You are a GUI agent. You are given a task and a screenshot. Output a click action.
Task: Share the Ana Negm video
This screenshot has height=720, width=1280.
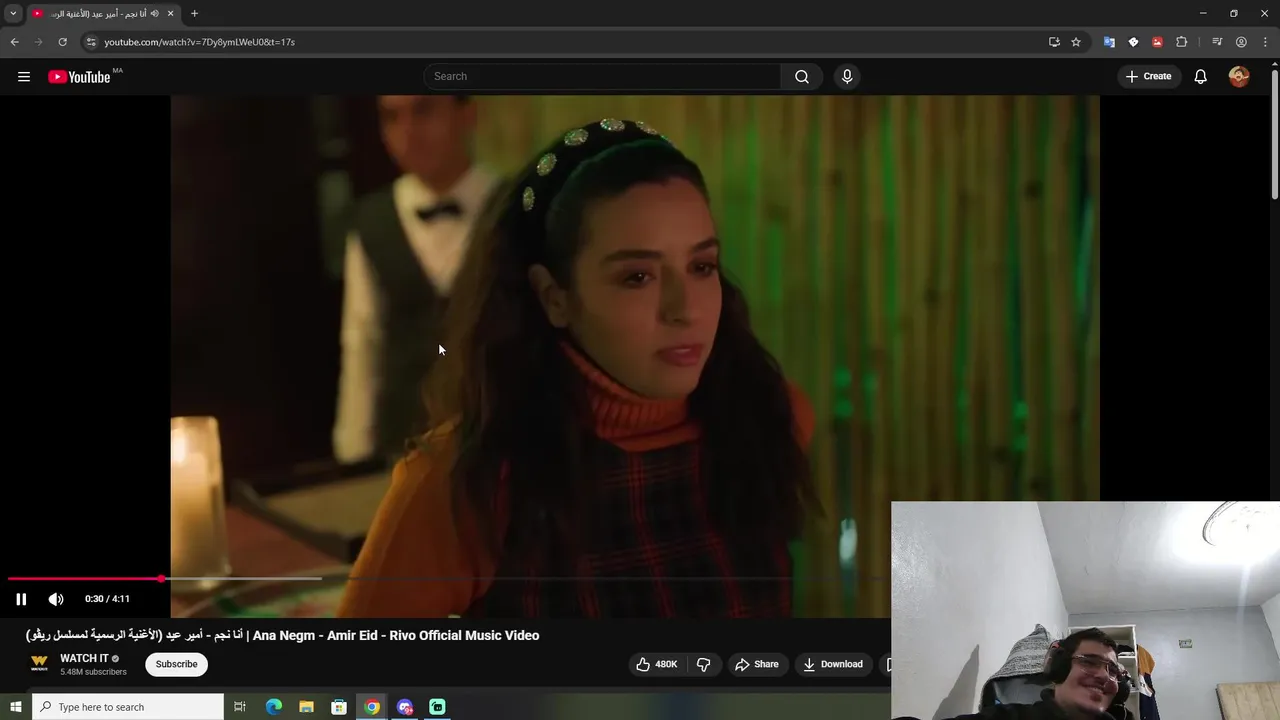click(757, 664)
